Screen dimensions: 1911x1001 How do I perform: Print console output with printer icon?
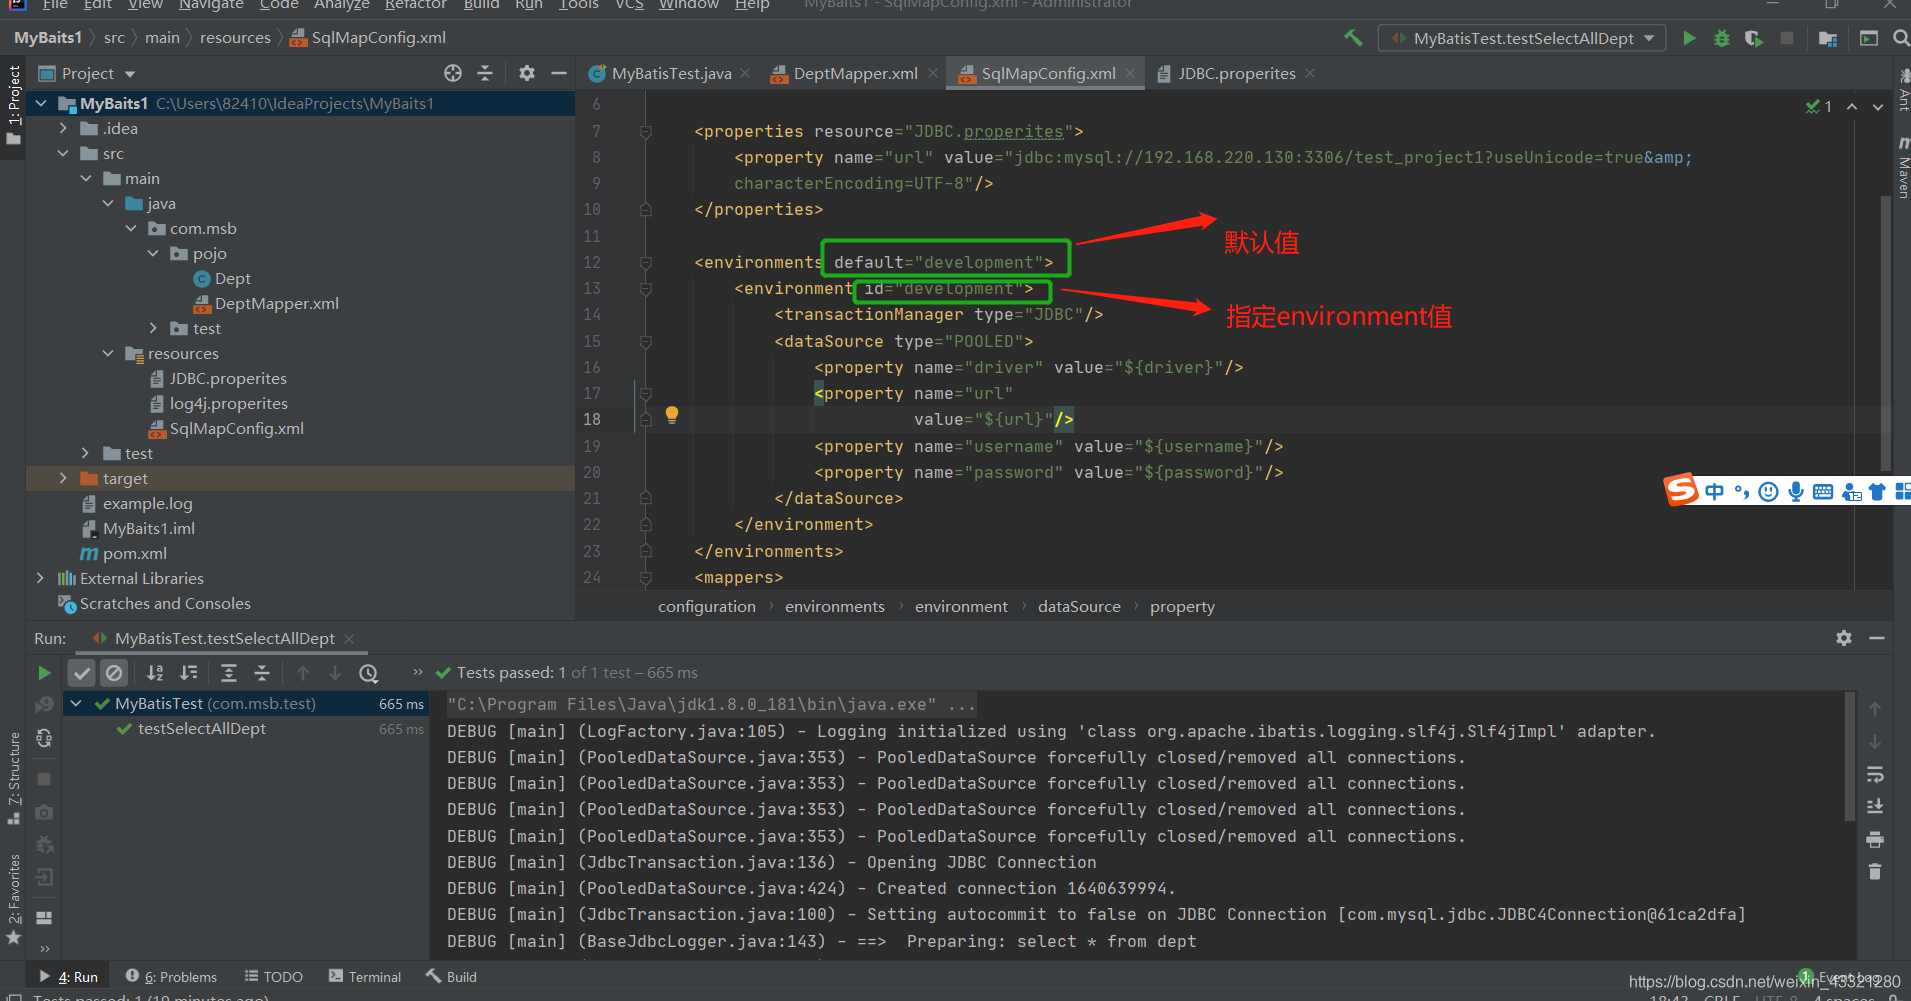coord(1875,839)
